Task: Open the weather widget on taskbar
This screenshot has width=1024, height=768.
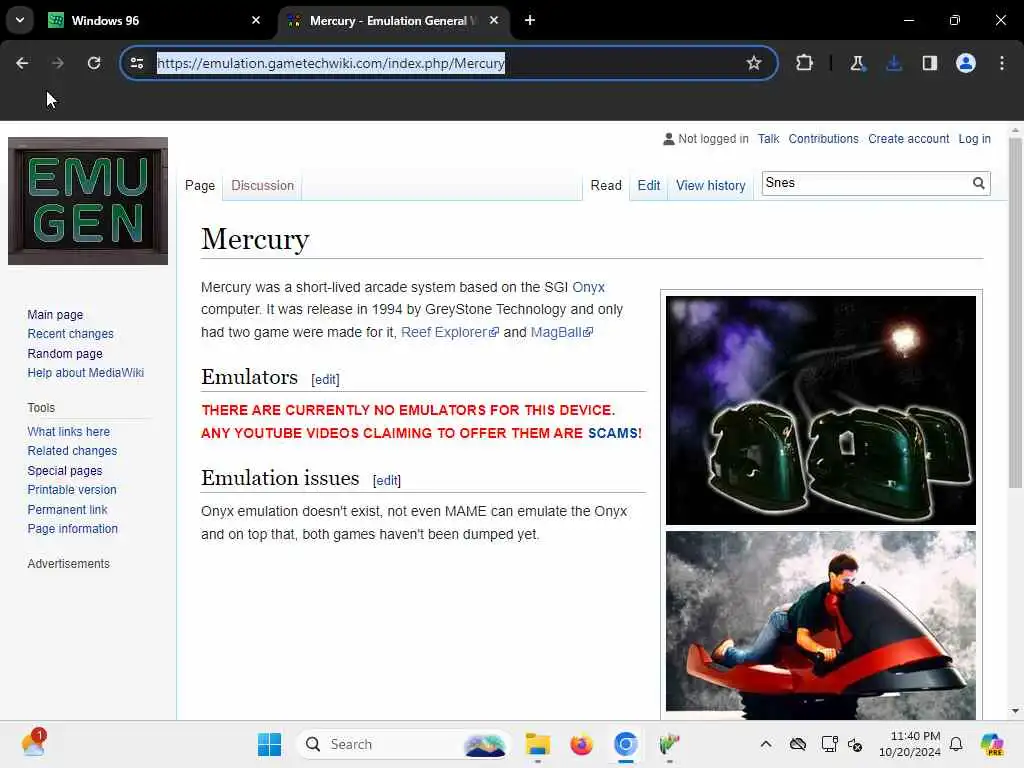Action: 33,743
